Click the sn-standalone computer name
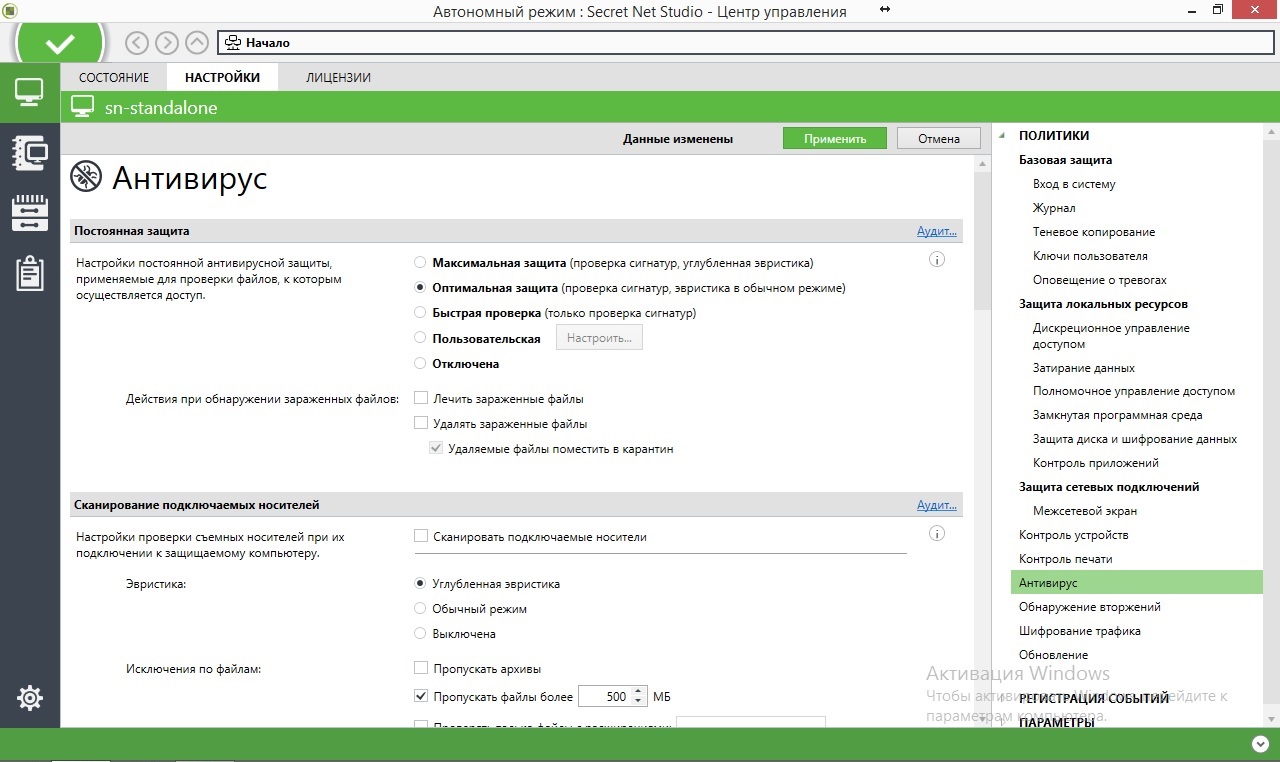The image size is (1280, 762). tap(161, 107)
